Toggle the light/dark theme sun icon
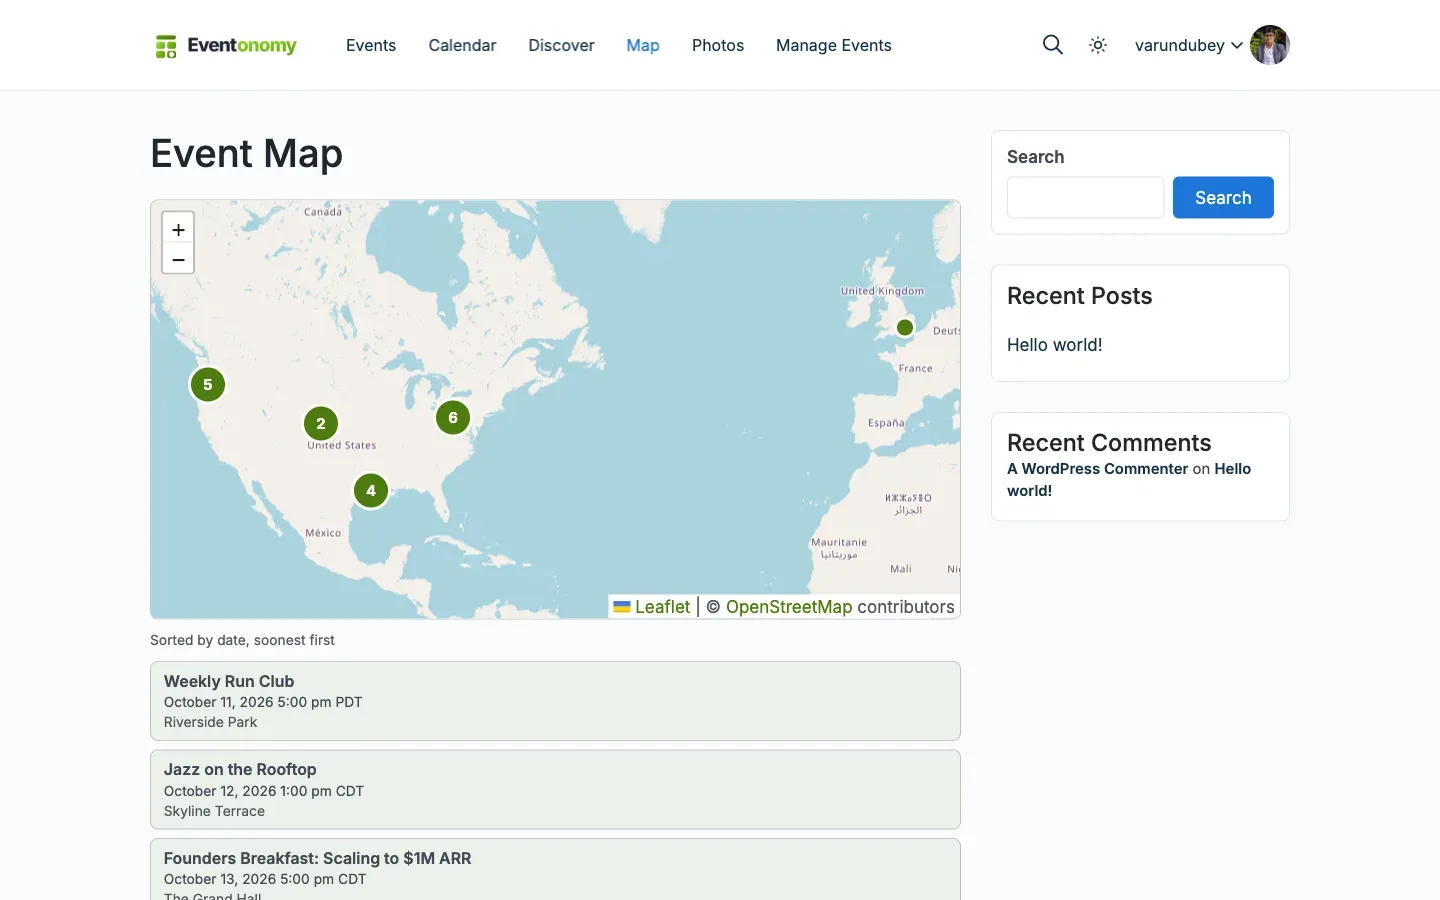This screenshot has height=900, width=1440. [1098, 45]
